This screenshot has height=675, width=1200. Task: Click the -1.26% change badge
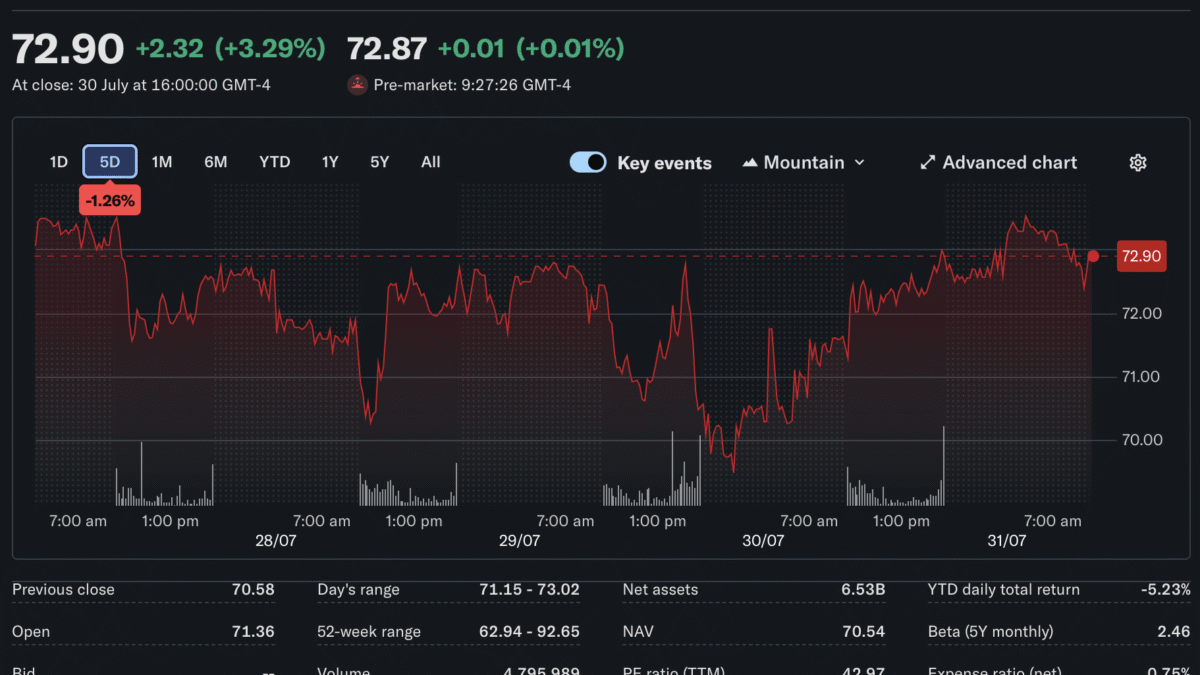pos(110,201)
